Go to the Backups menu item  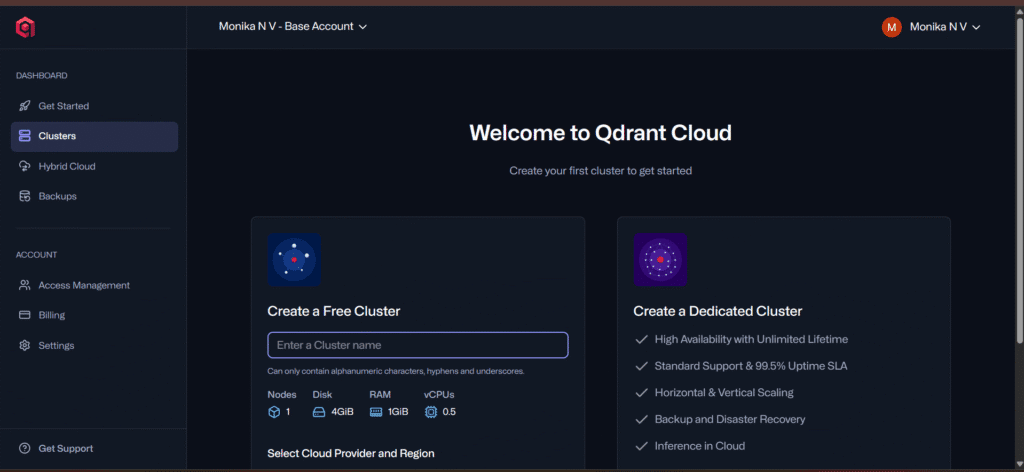tap(57, 197)
